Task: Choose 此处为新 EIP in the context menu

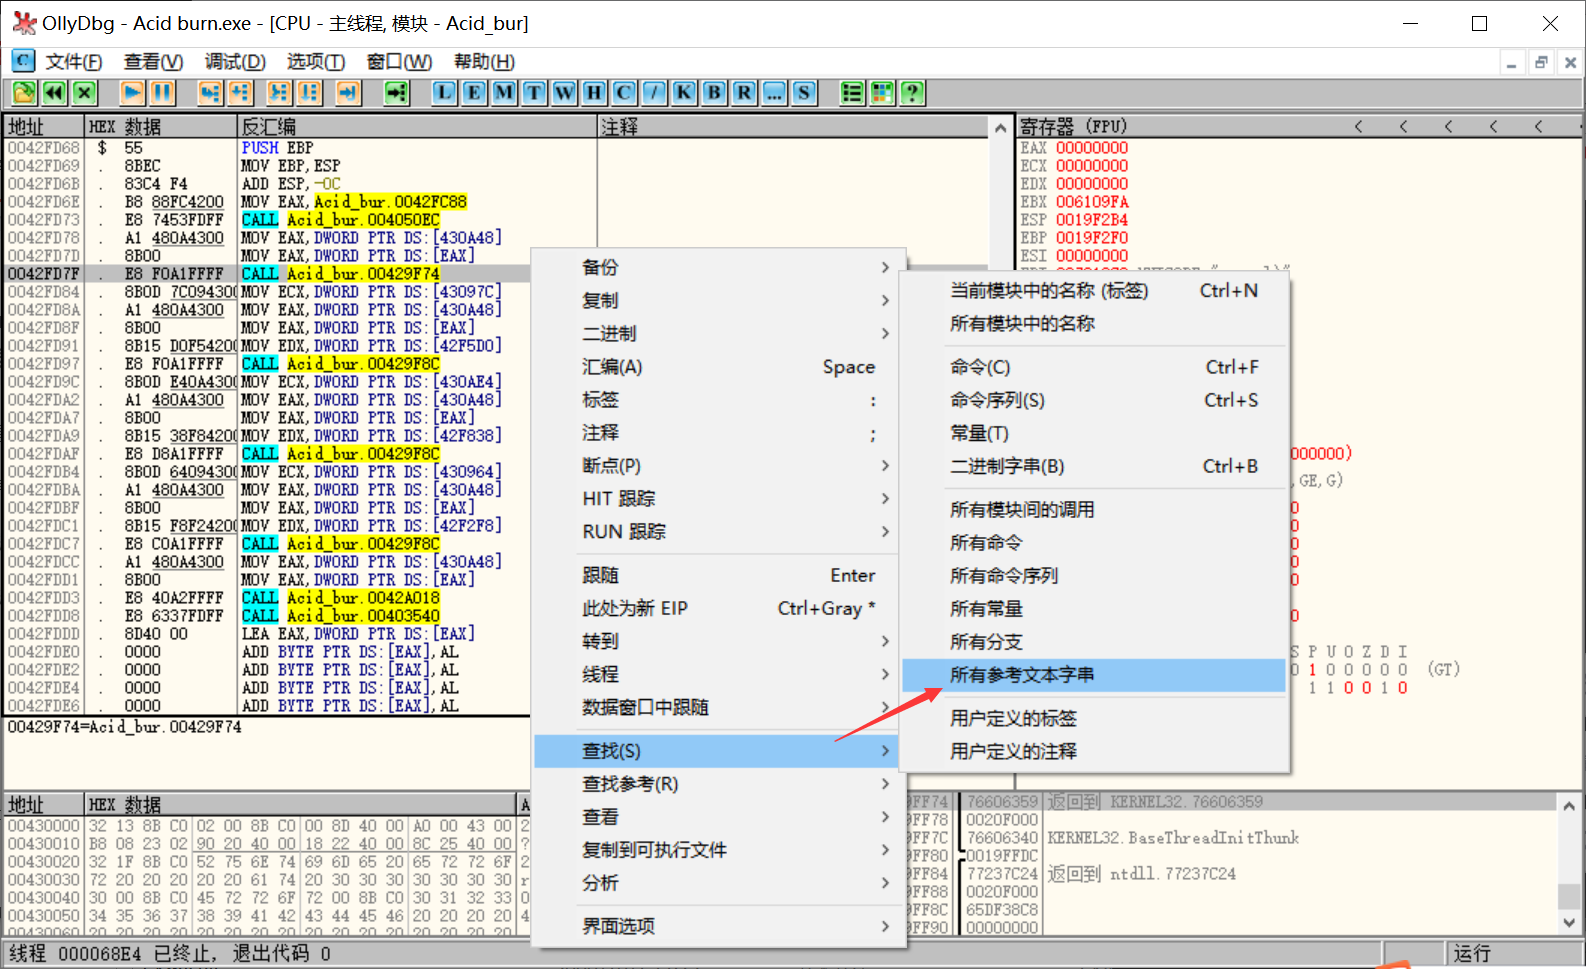Action: point(716,608)
